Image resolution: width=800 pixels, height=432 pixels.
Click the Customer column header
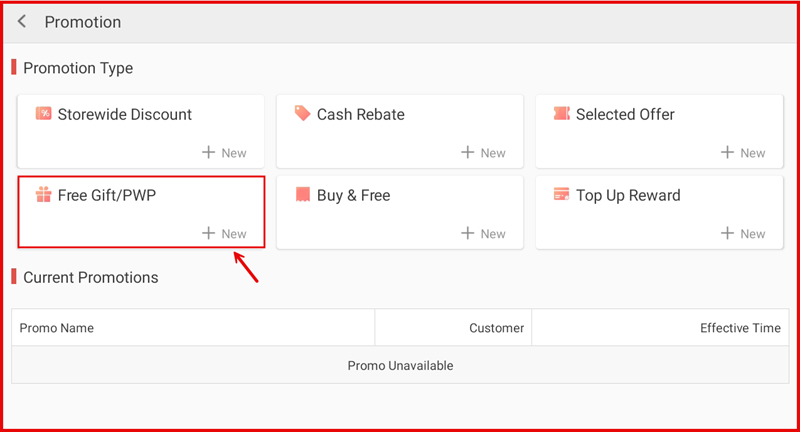pyautogui.click(x=496, y=328)
